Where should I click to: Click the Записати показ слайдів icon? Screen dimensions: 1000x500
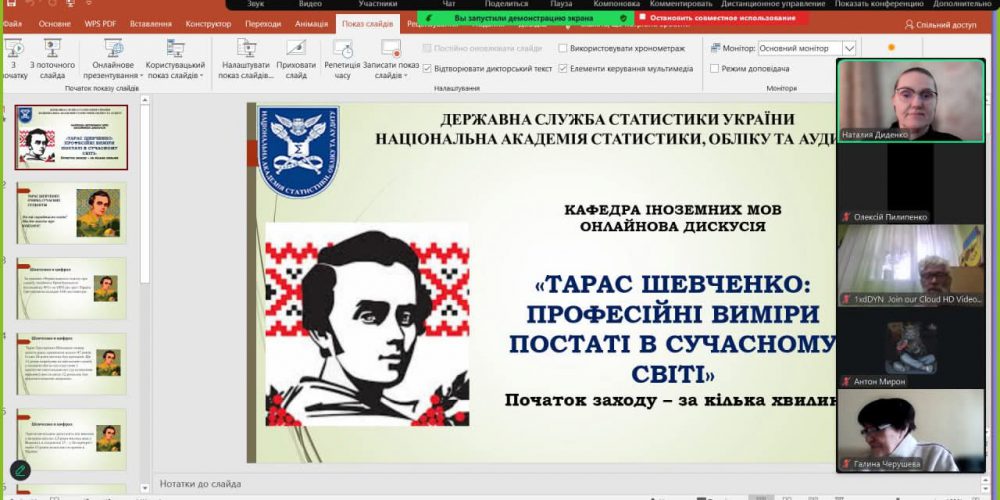[390, 48]
